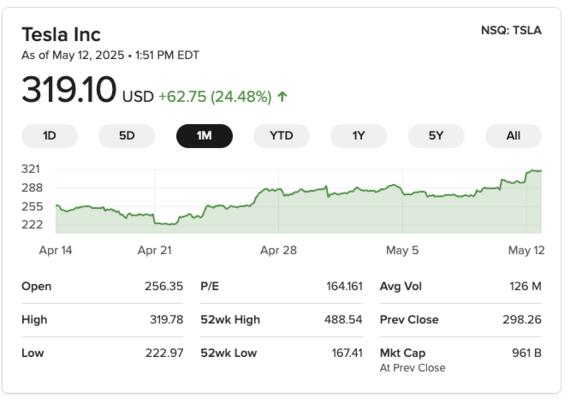The width and height of the screenshot is (570, 404).
Task: Click the NSQ: TSLA ticker label
Action: (x=511, y=30)
